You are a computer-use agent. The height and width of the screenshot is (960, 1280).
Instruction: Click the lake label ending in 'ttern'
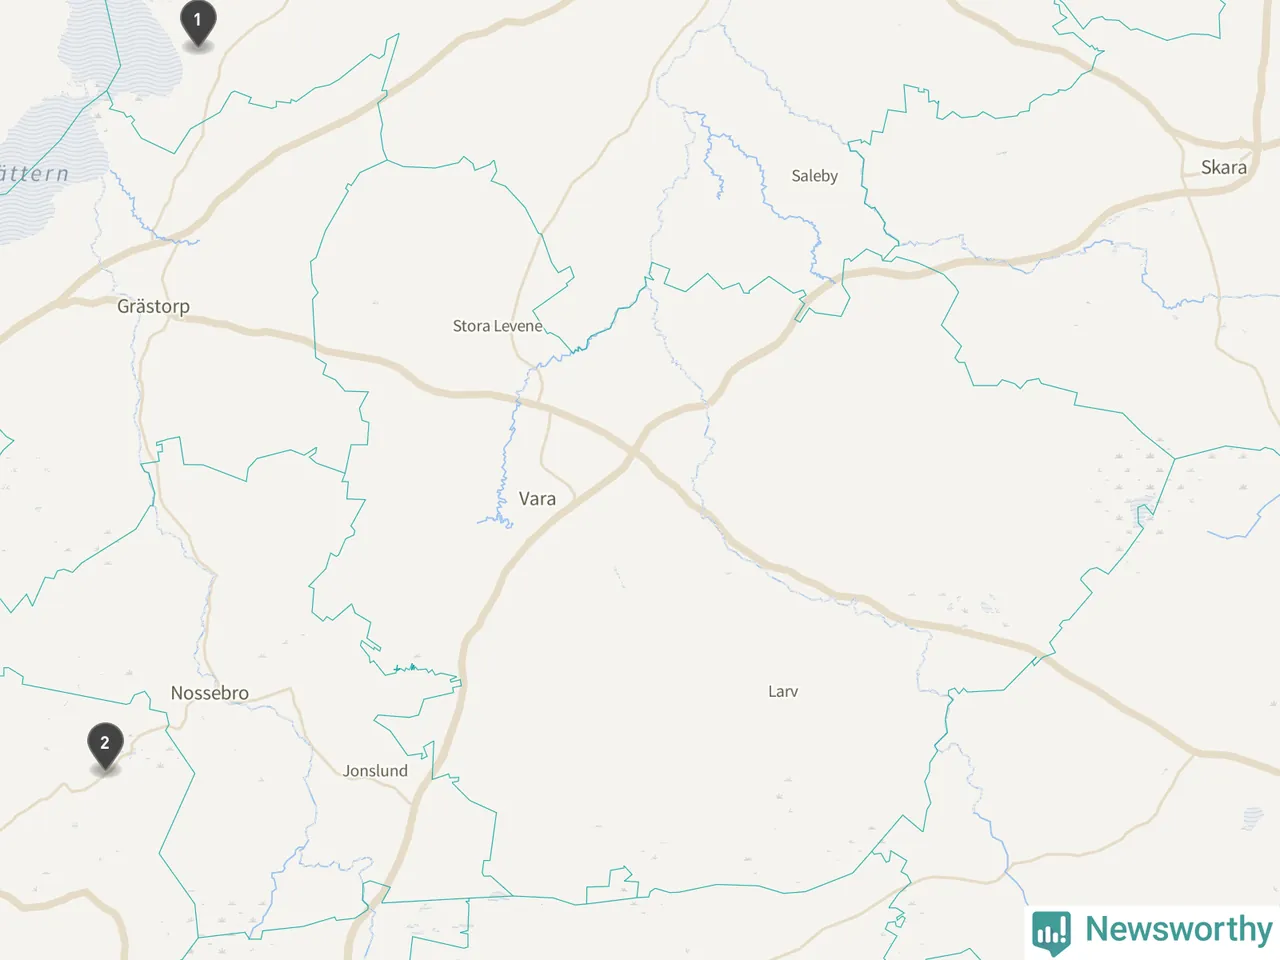click(34, 173)
